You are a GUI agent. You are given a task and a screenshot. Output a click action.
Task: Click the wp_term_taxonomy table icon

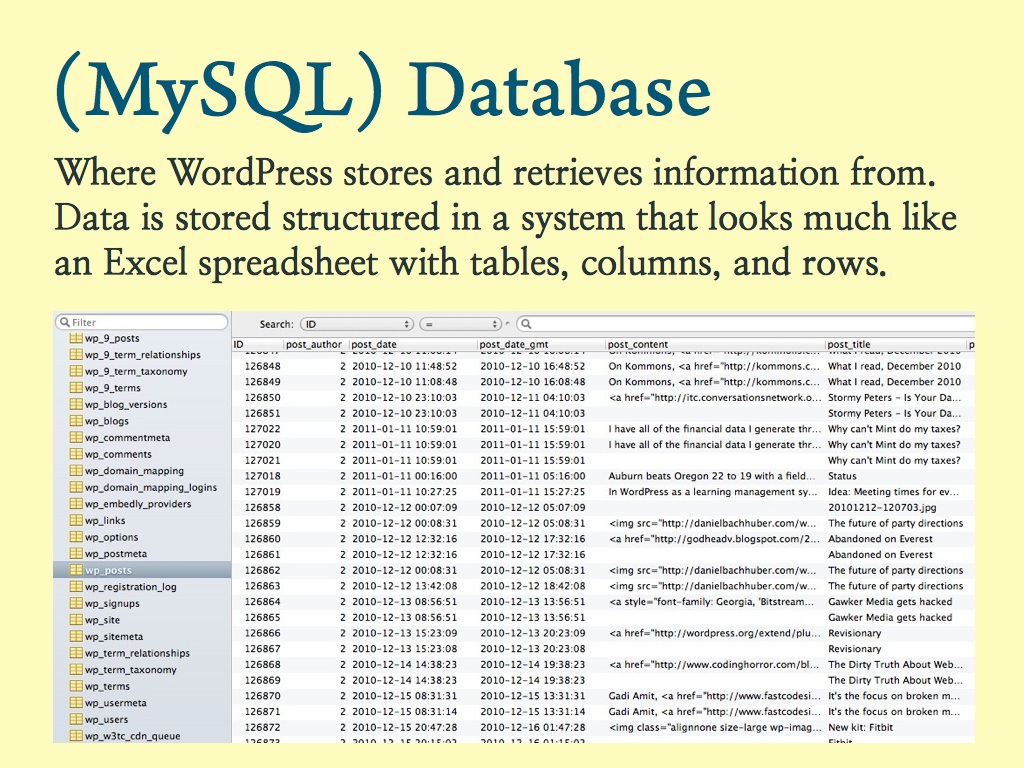pos(76,669)
